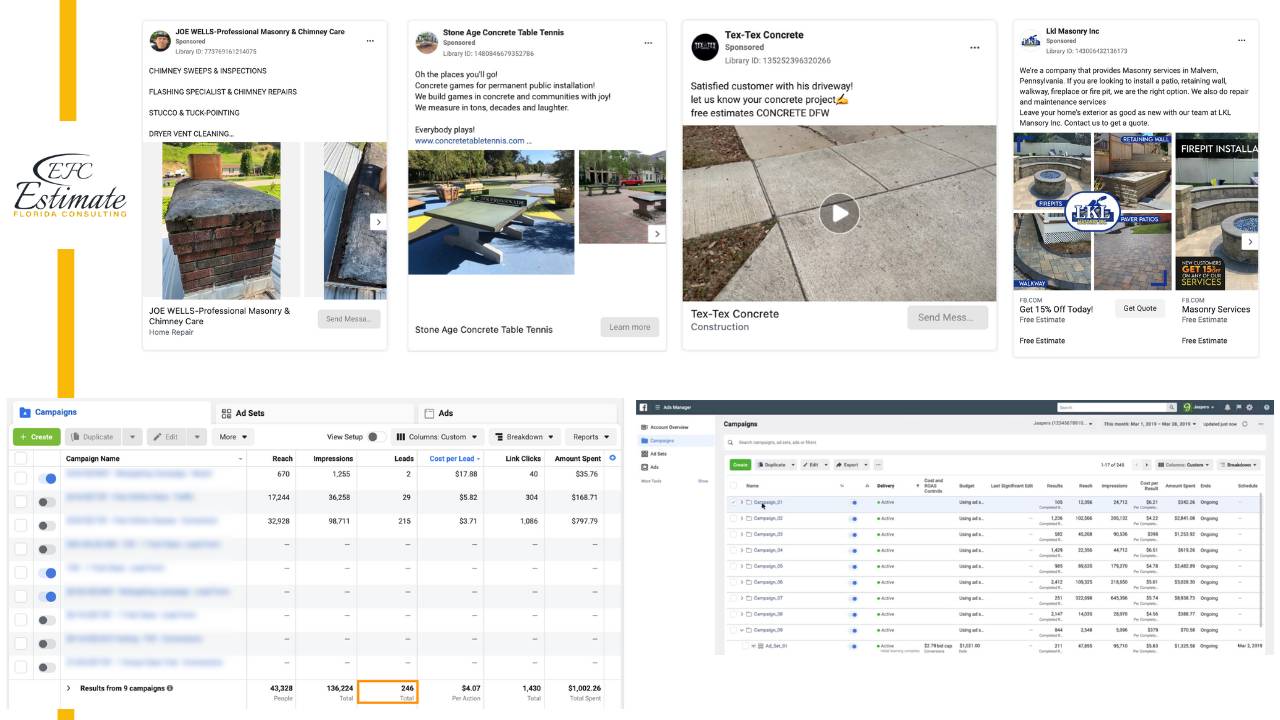Click Lkl Masonry Inc page logo

pos(1030,40)
